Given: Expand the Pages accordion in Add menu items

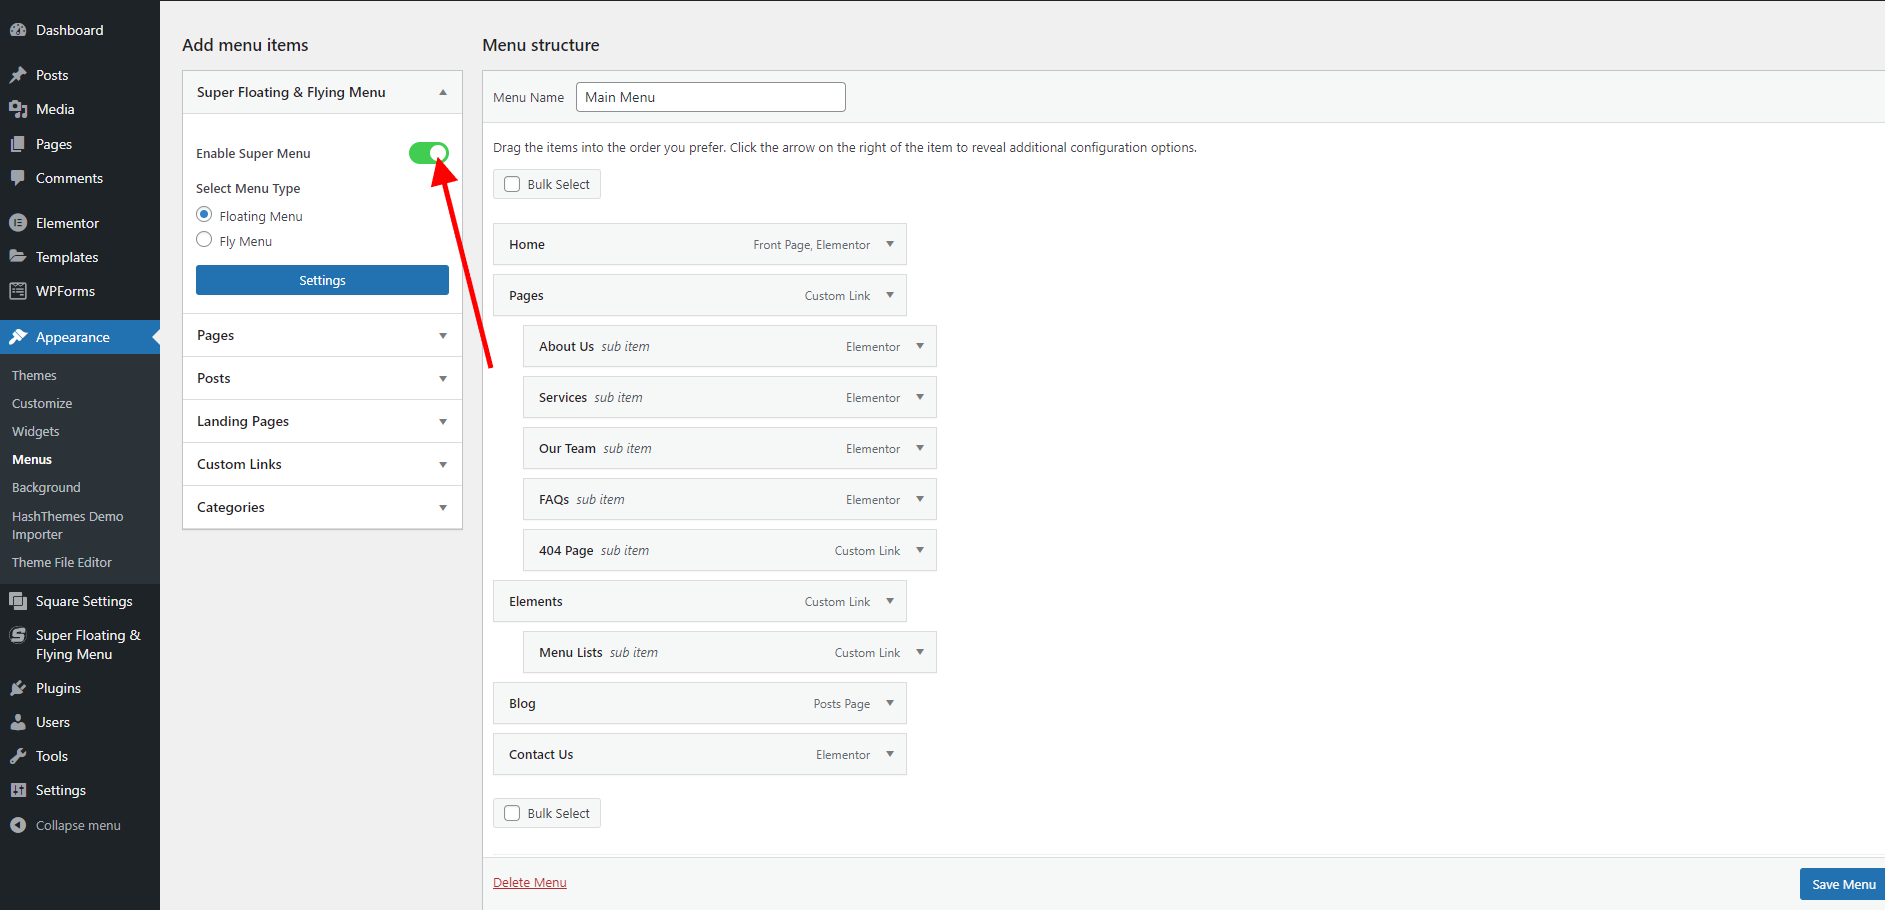Looking at the screenshot, I should tap(443, 336).
